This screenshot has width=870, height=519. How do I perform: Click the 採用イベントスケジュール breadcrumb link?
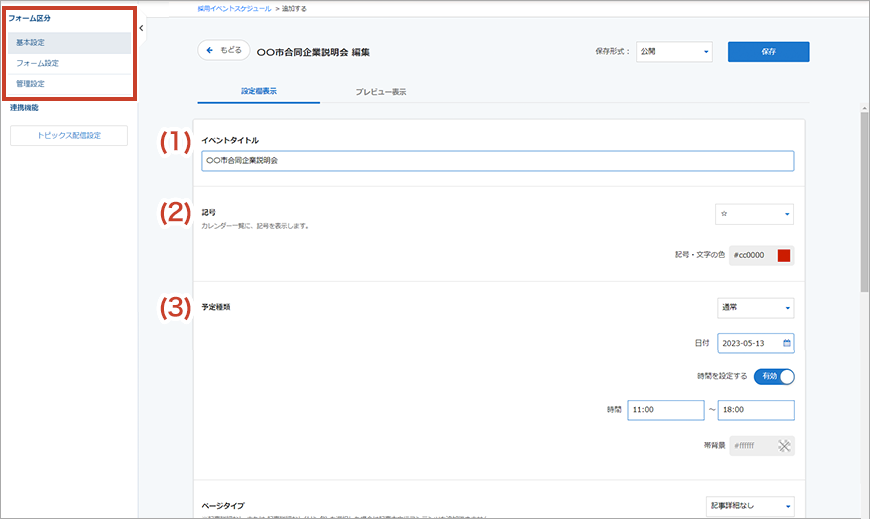[234, 8]
